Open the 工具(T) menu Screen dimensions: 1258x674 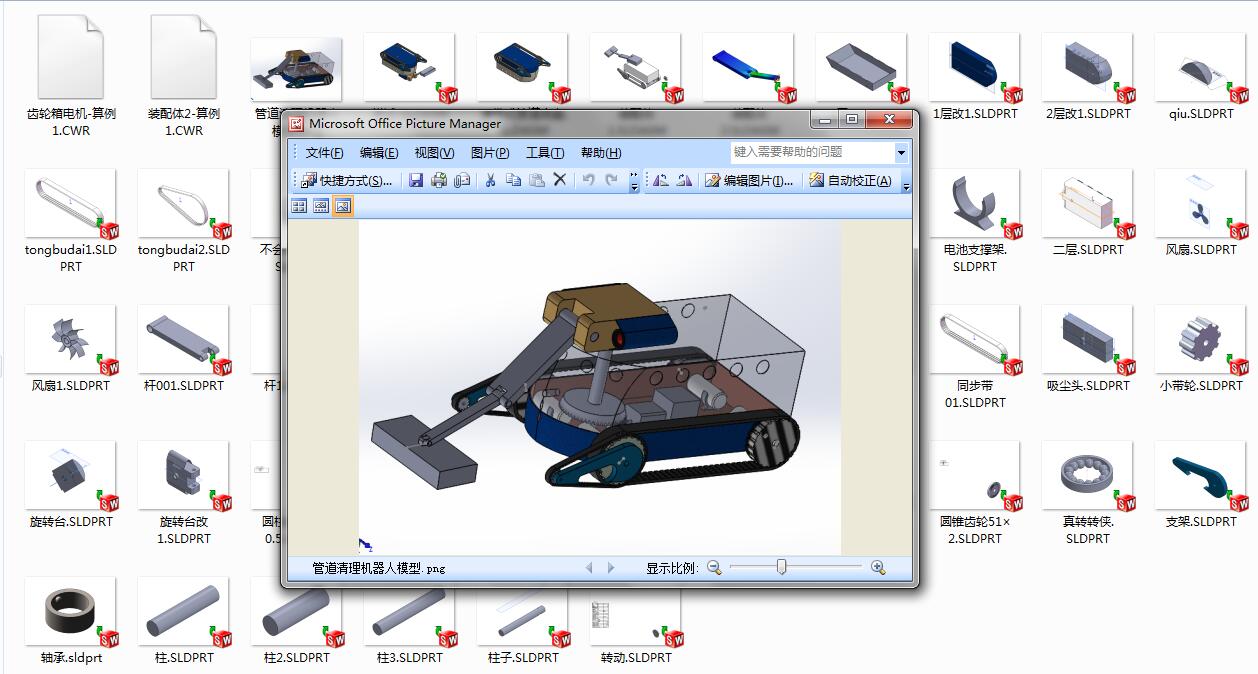coord(545,153)
